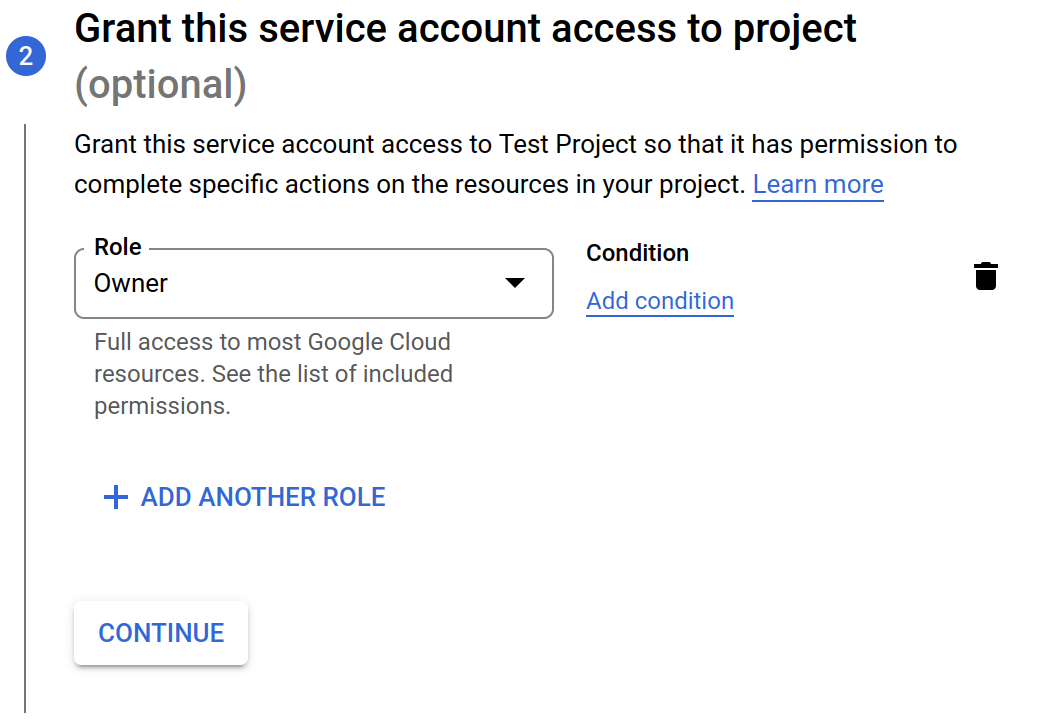This screenshot has width=1042, height=724.
Task: Click the permissions description text
Action: (x=272, y=374)
